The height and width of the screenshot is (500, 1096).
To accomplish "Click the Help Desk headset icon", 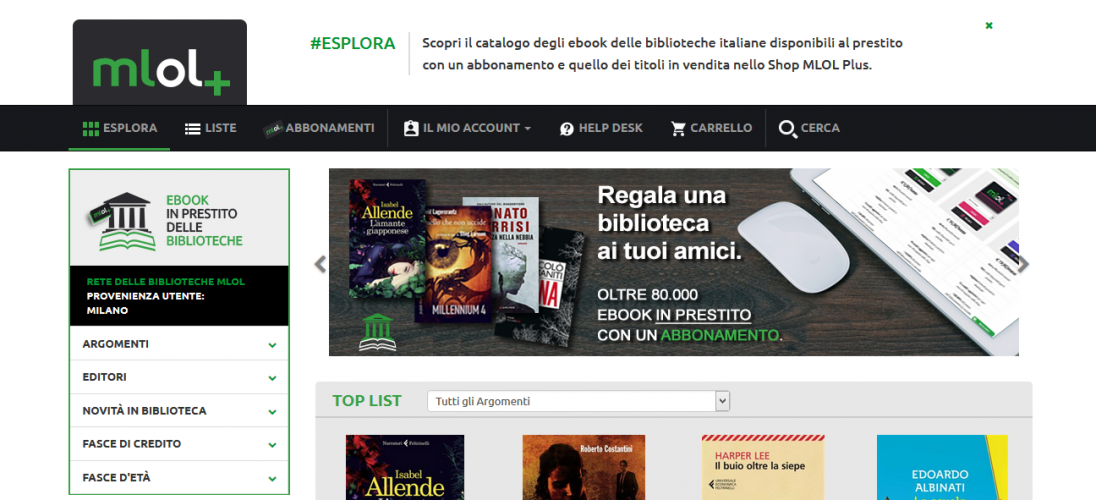I will [x=567, y=129].
